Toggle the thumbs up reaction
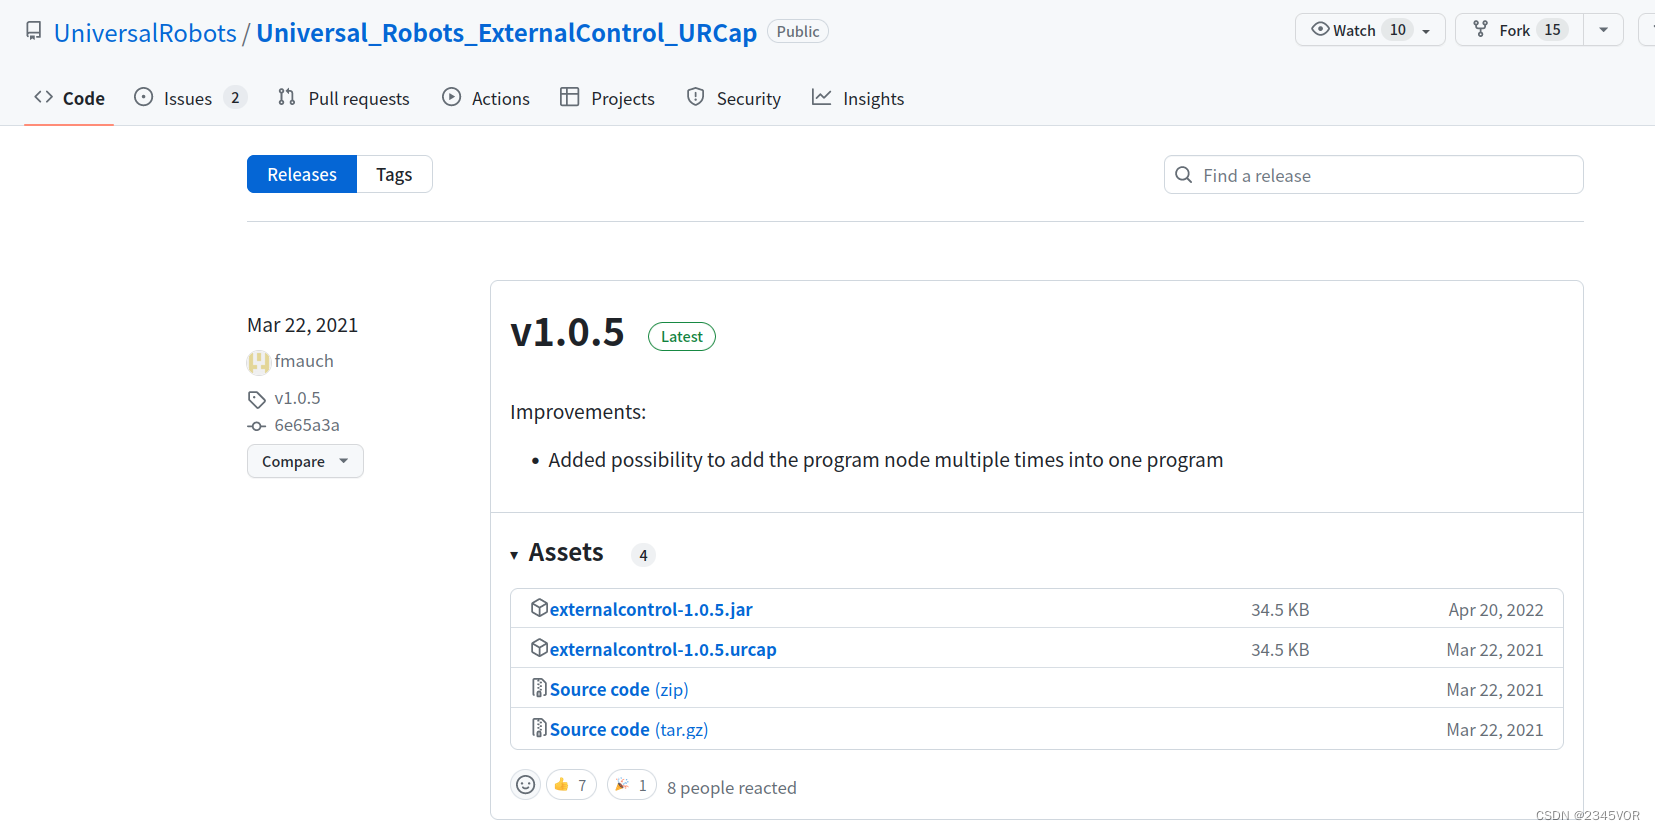1655x830 pixels. point(571,785)
